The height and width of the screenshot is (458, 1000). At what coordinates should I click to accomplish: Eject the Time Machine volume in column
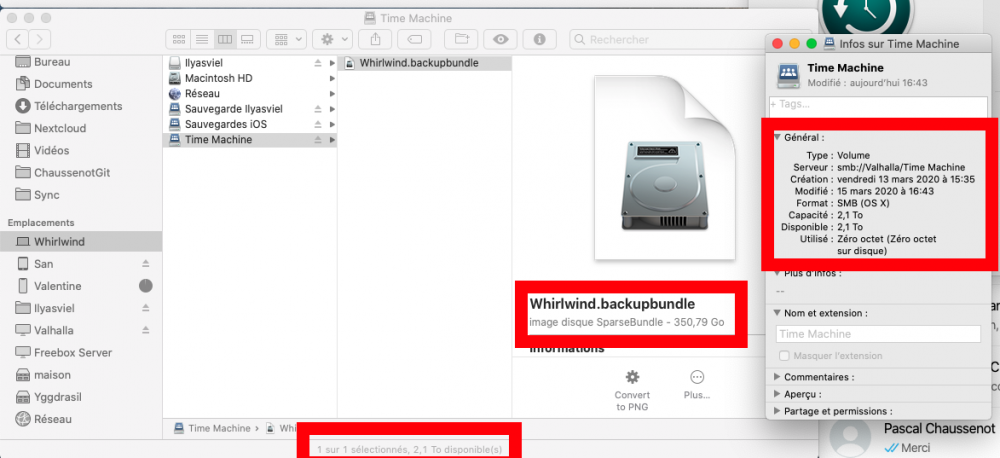[318, 140]
